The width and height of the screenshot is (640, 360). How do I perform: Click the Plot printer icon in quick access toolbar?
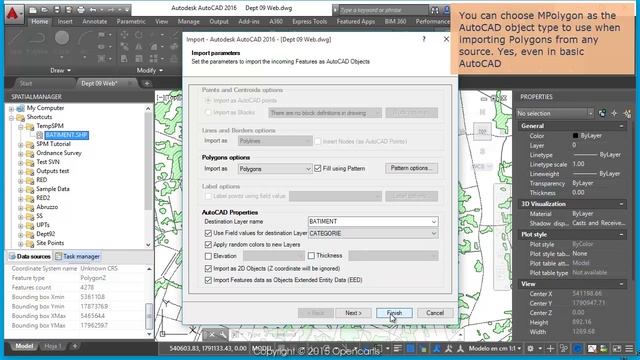click(x=81, y=9)
